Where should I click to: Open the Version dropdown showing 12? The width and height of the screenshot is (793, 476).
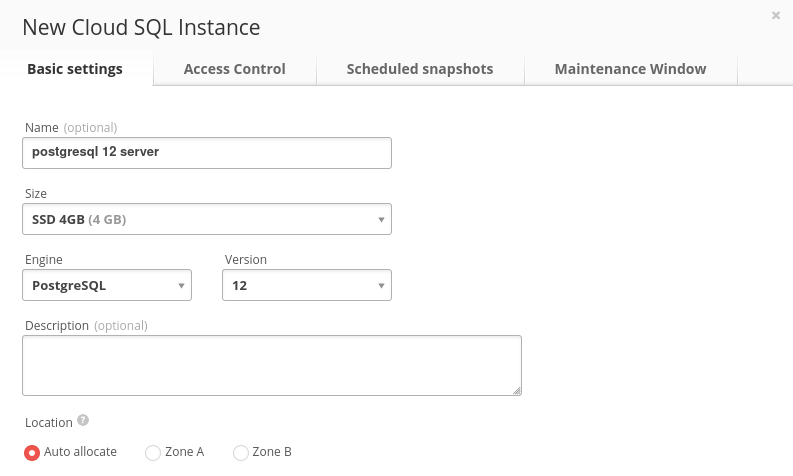coord(306,285)
